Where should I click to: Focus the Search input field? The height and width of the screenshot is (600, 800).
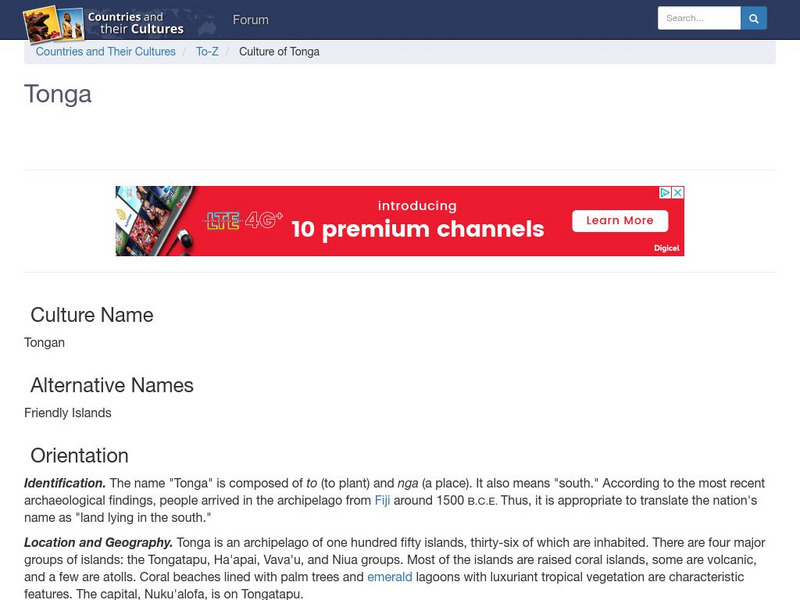tap(699, 18)
